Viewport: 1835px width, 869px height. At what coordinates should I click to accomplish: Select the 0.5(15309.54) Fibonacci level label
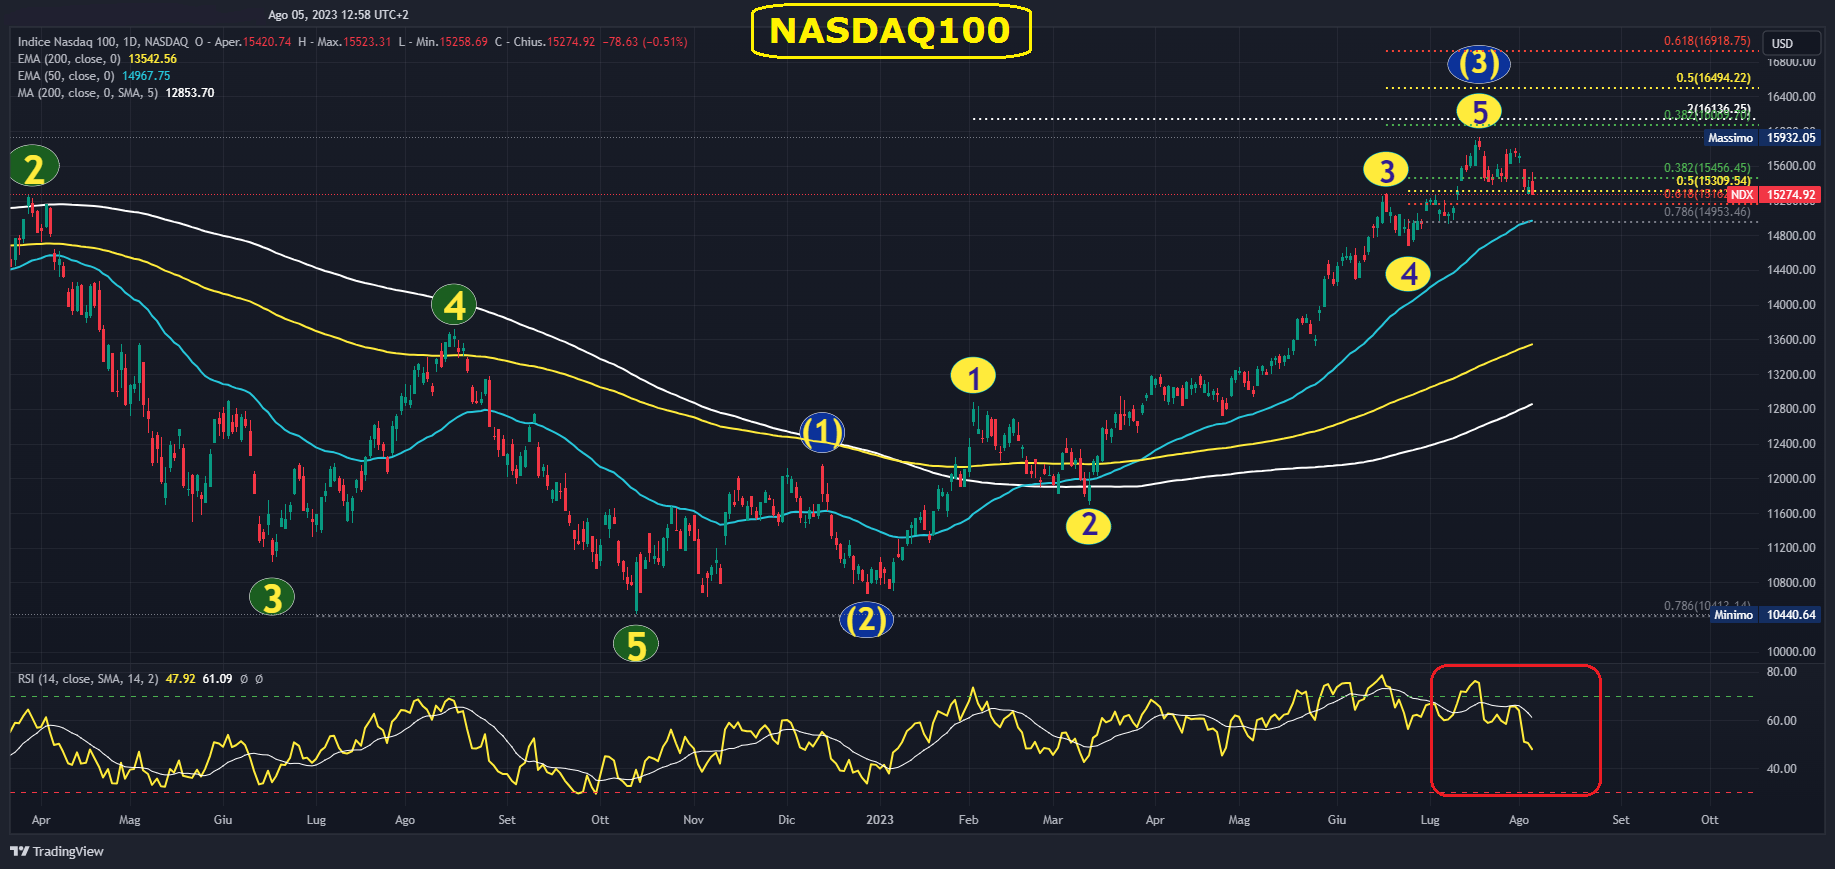[1714, 181]
